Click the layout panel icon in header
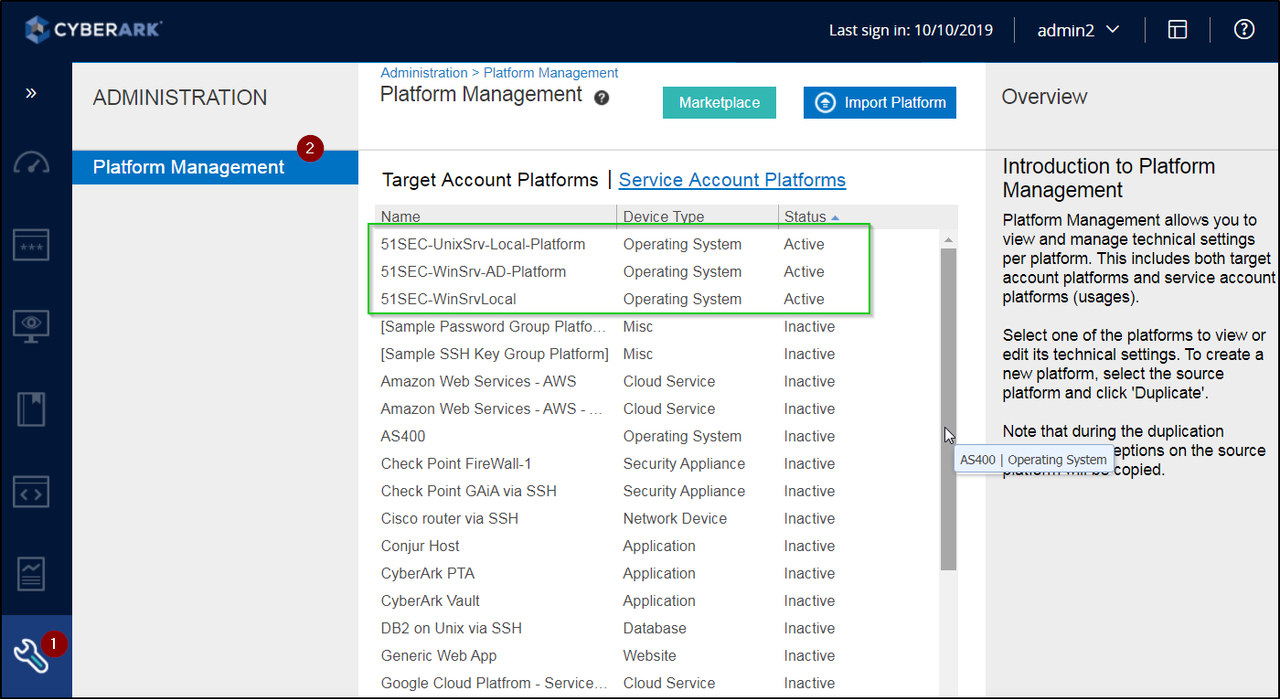 tap(1177, 30)
